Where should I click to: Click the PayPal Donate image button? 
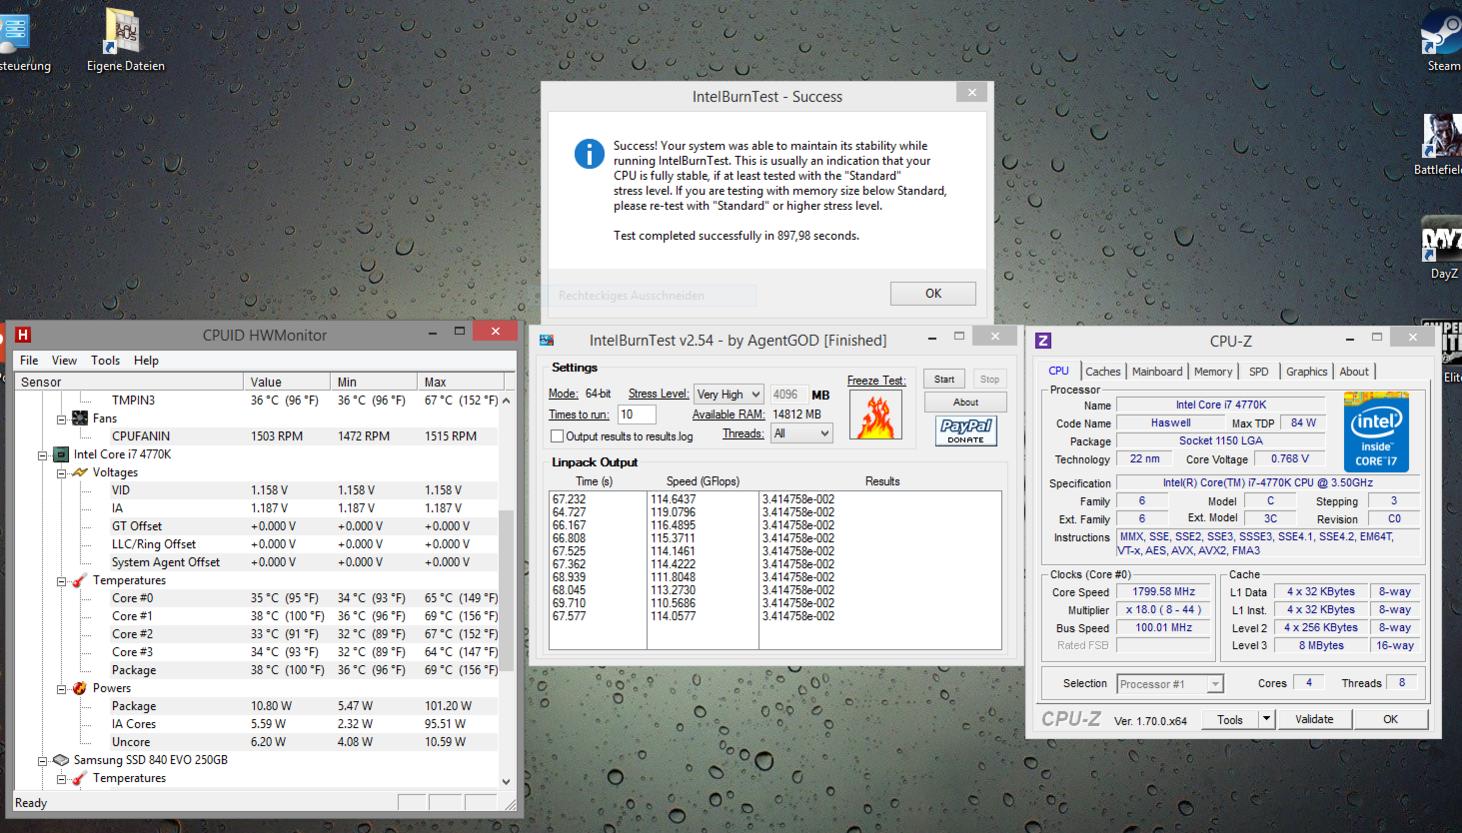coord(965,431)
